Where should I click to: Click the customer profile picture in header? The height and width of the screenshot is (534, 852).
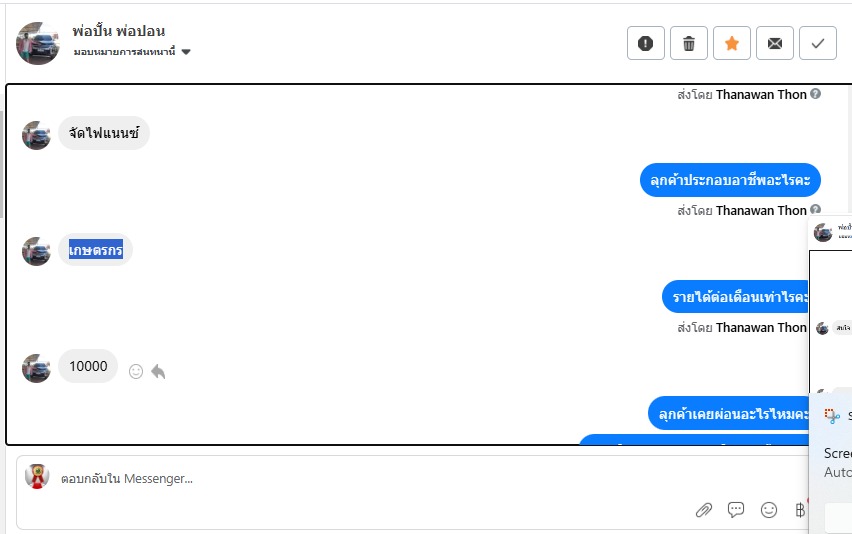pyautogui.click(x=38, y=42)
